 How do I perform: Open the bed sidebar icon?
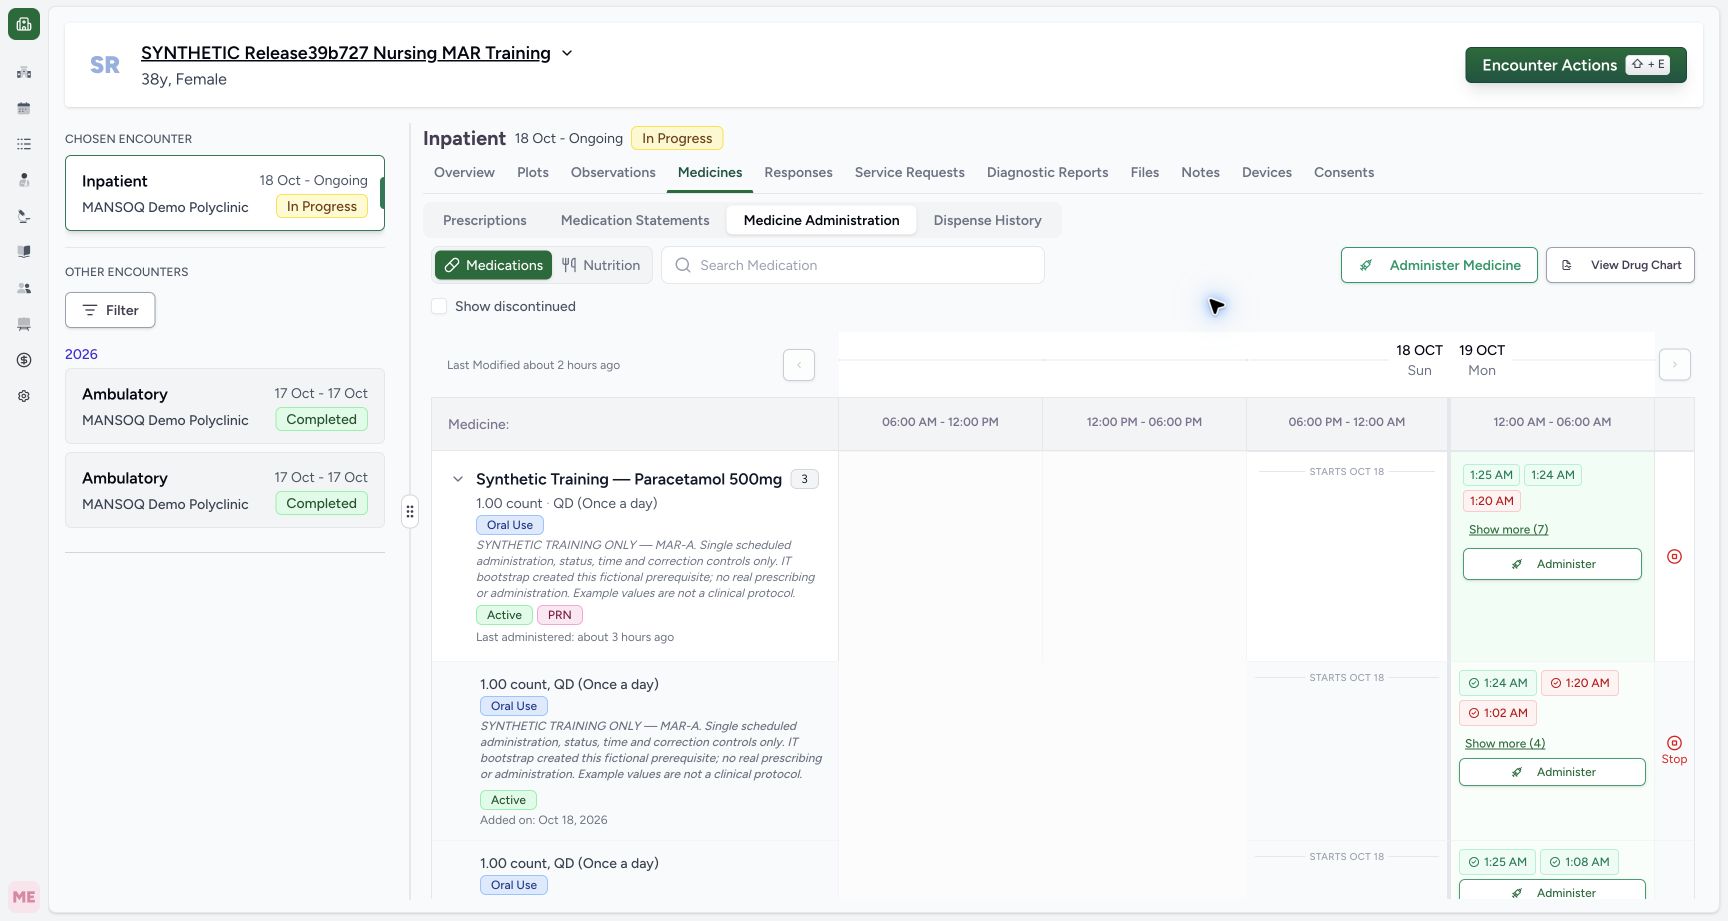pos(24,324)
